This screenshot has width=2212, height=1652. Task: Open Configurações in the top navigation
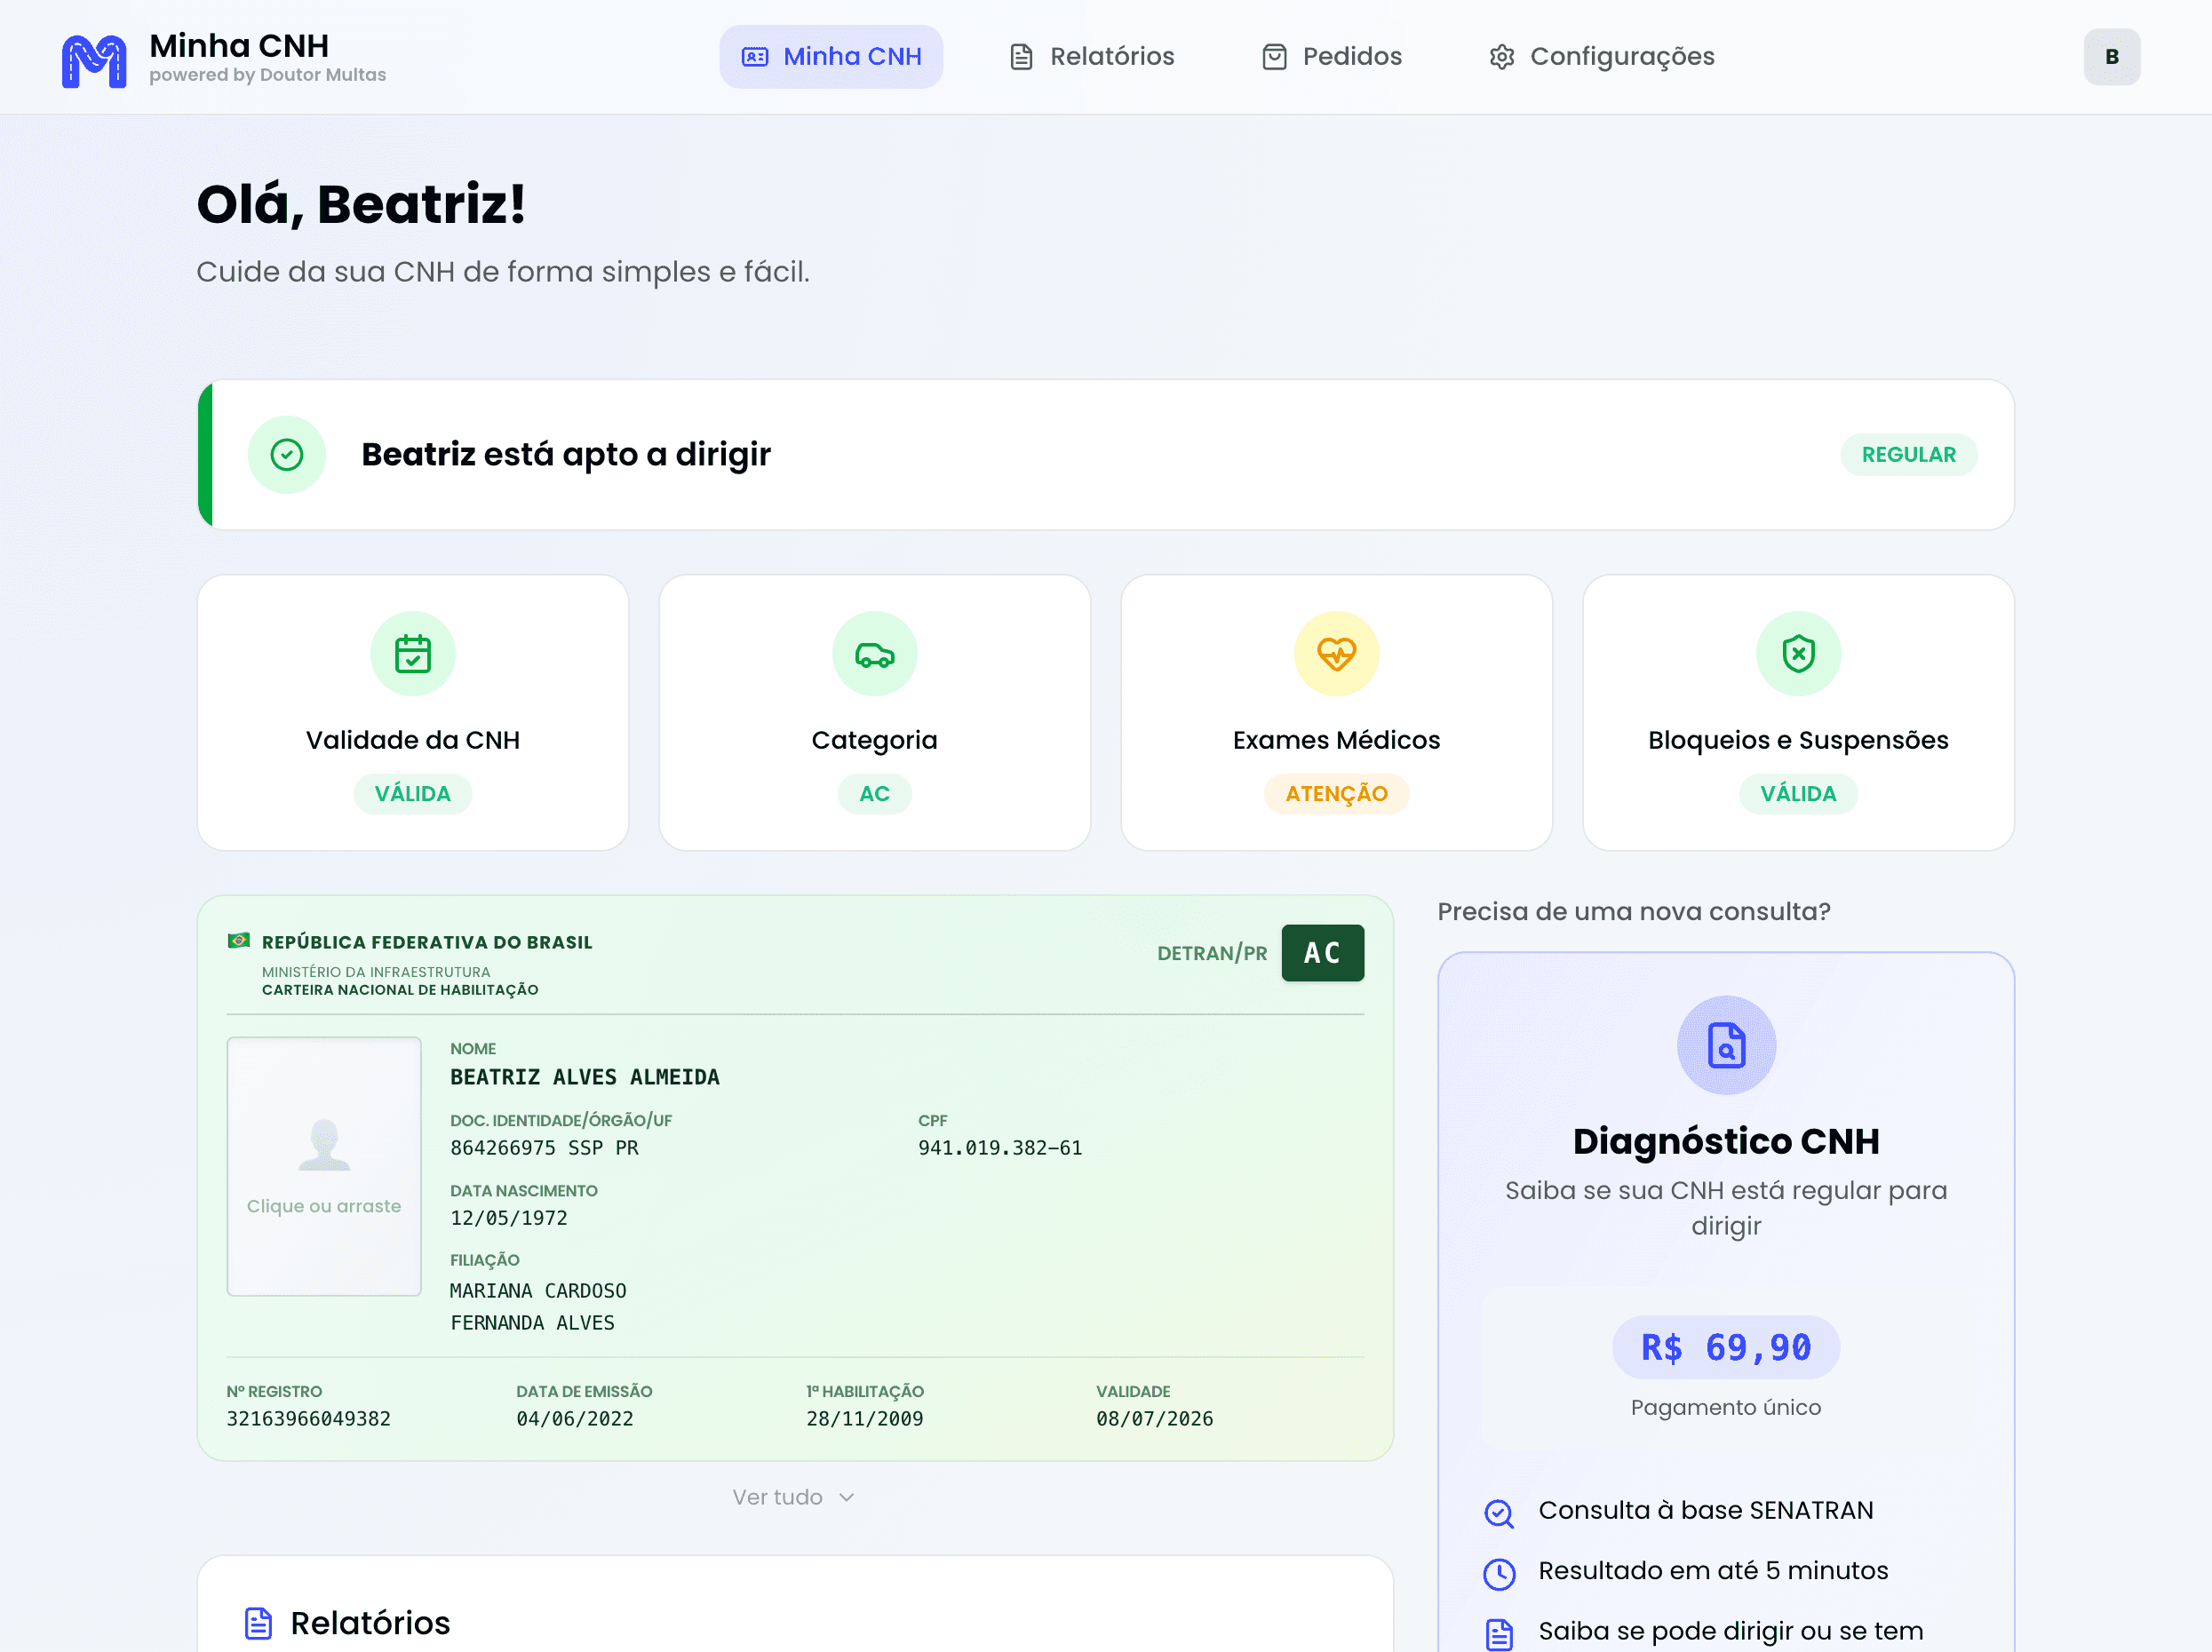pyautogui.click(x=1602, y=57)
